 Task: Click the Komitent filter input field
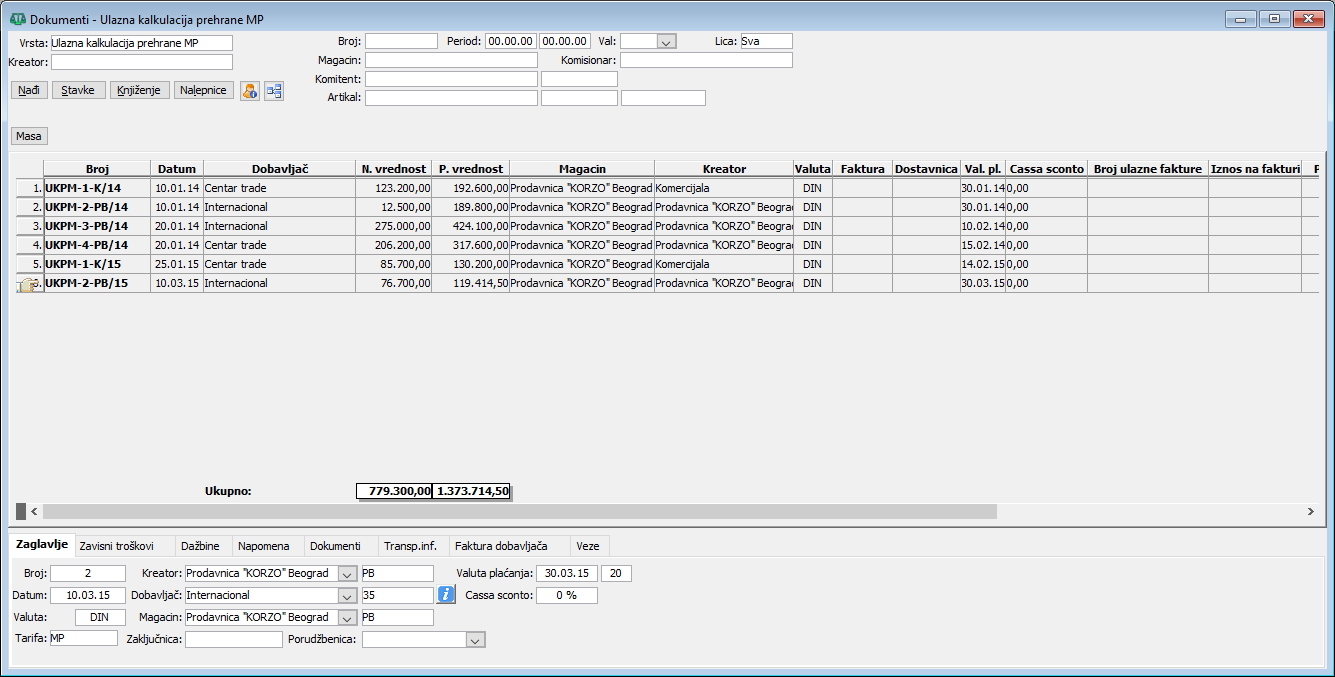(x=451, y=79)
